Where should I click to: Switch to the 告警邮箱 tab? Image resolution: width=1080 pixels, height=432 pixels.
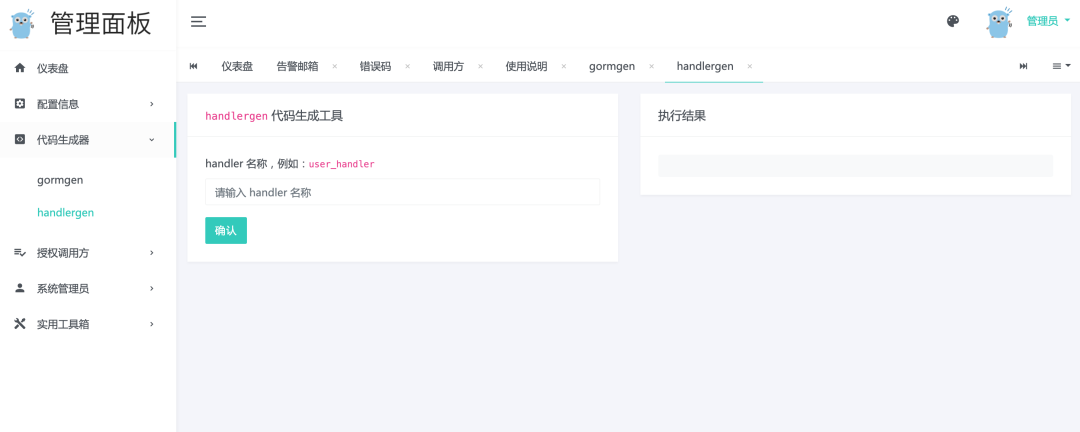tap(297, 66)
